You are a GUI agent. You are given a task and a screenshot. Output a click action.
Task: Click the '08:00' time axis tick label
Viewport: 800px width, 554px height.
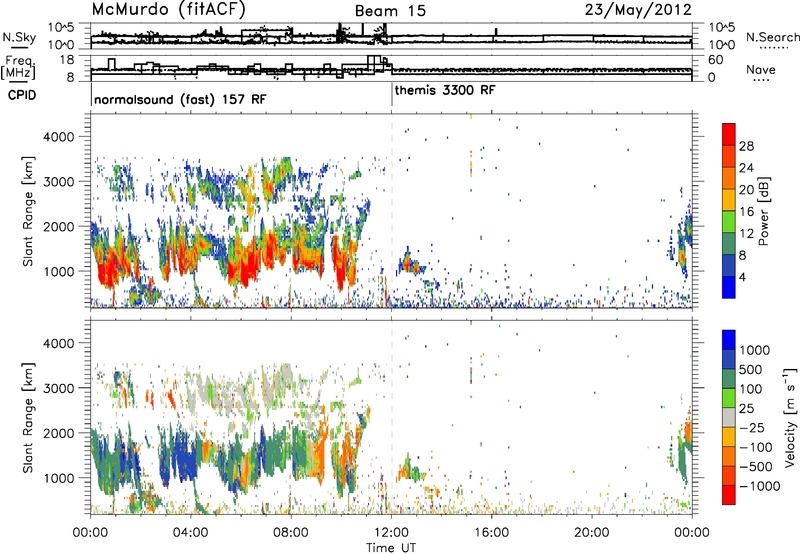[x=291, y=533]
